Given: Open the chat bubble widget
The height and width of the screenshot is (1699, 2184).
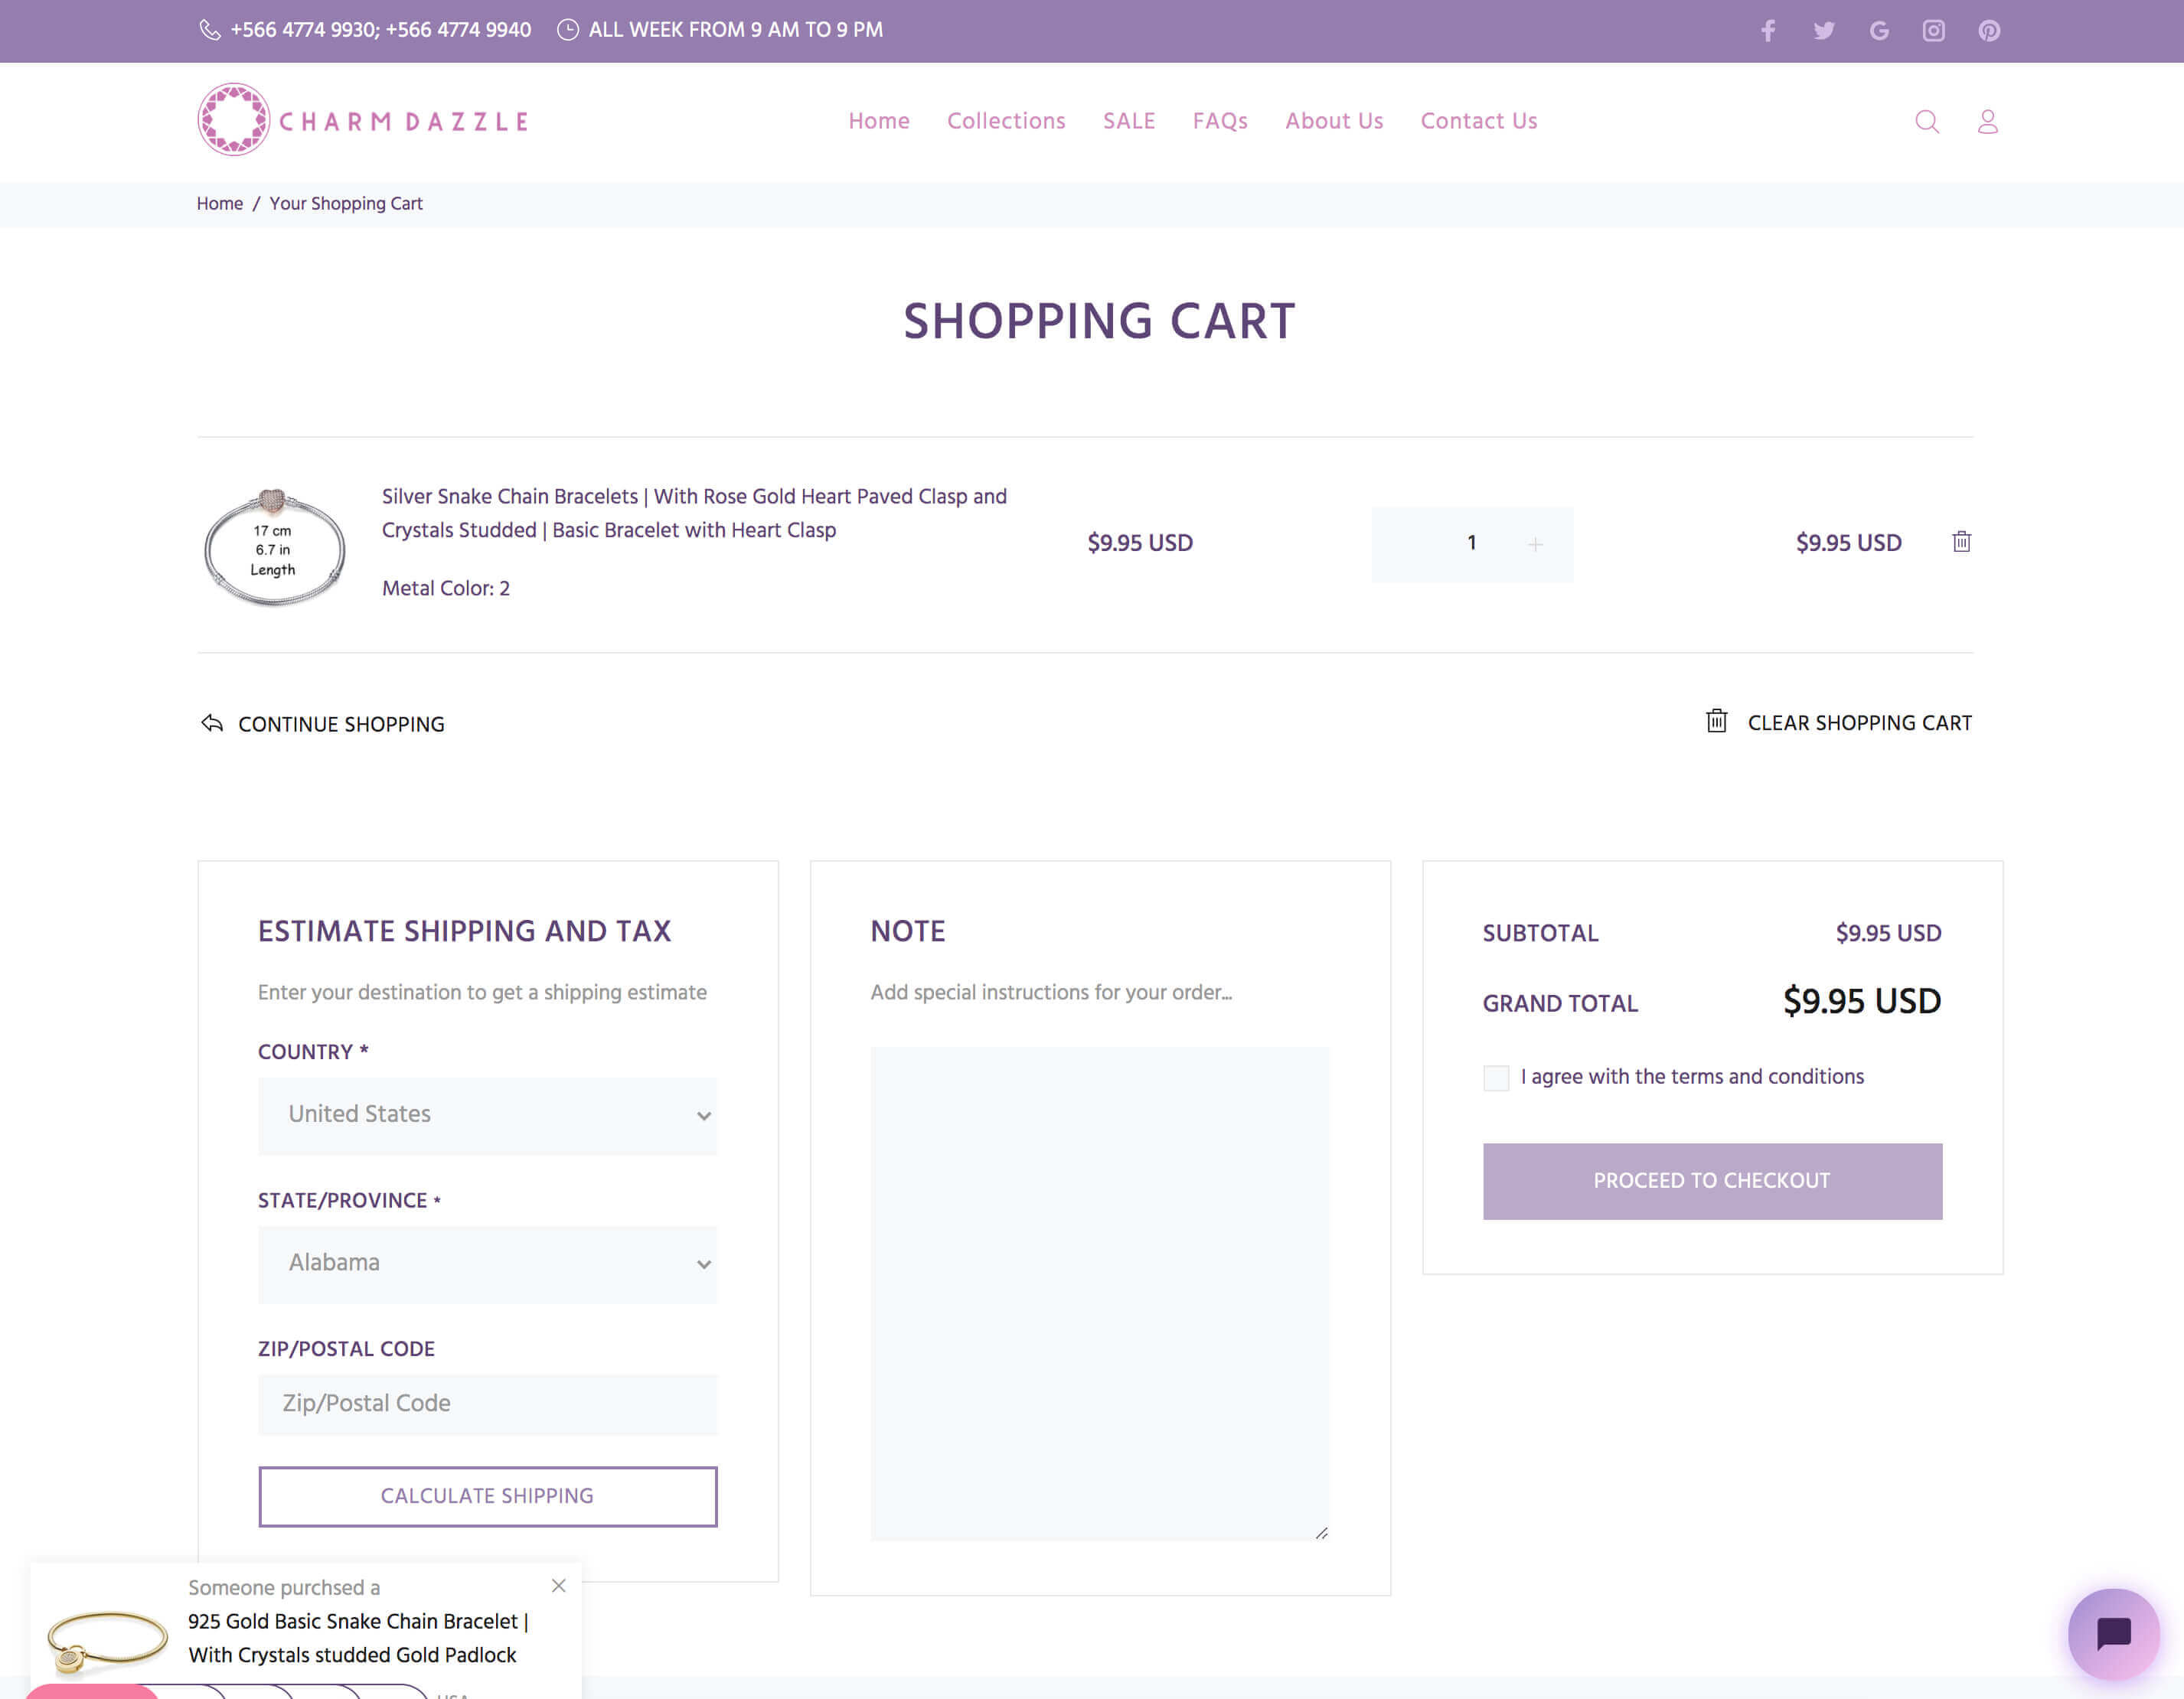Looking at the screenshot, I should [x=2113, y=1633].
